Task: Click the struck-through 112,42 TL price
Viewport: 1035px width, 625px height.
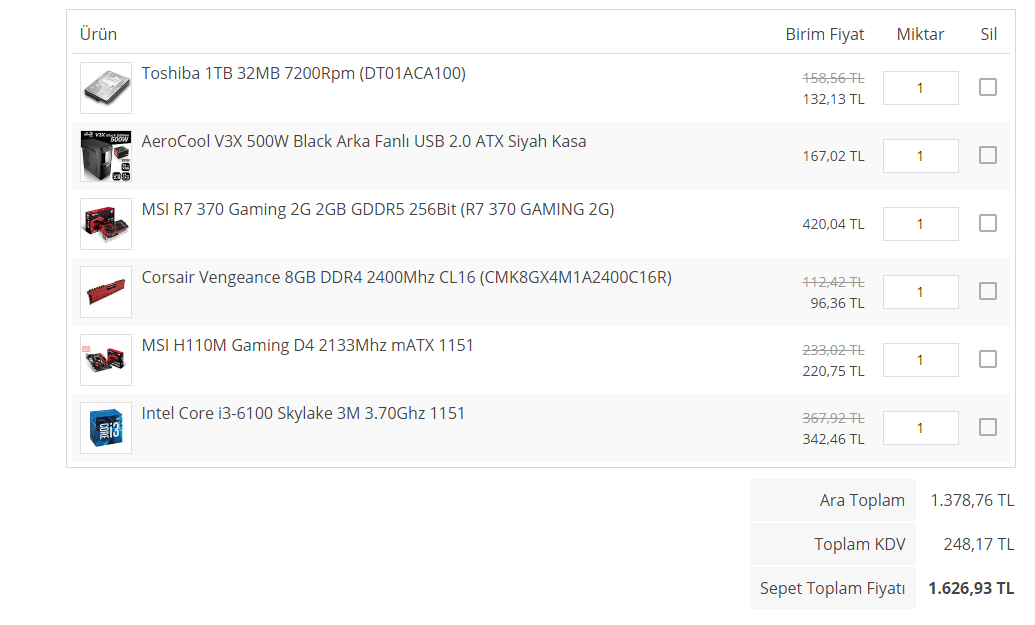Action: coord(833,282)
